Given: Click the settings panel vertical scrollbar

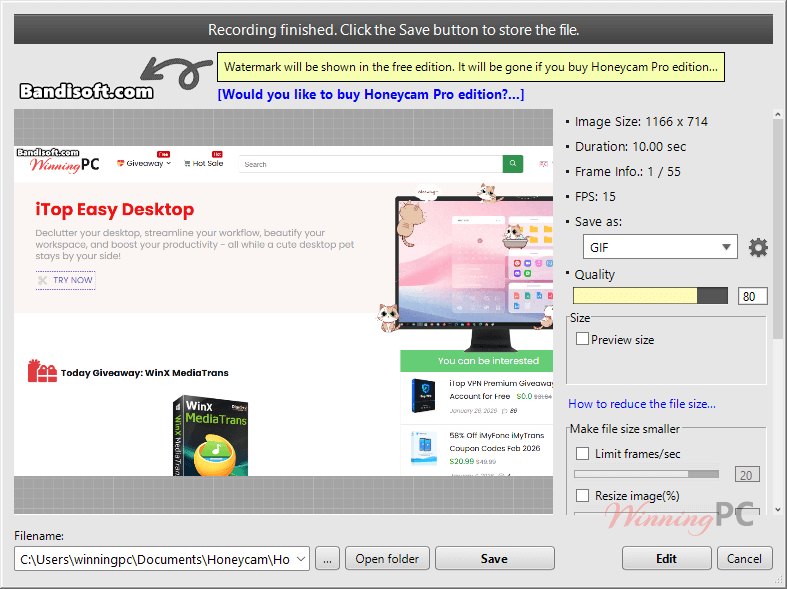Looking at the screenshot, I should pyautogui.click(x=777, y=231).
